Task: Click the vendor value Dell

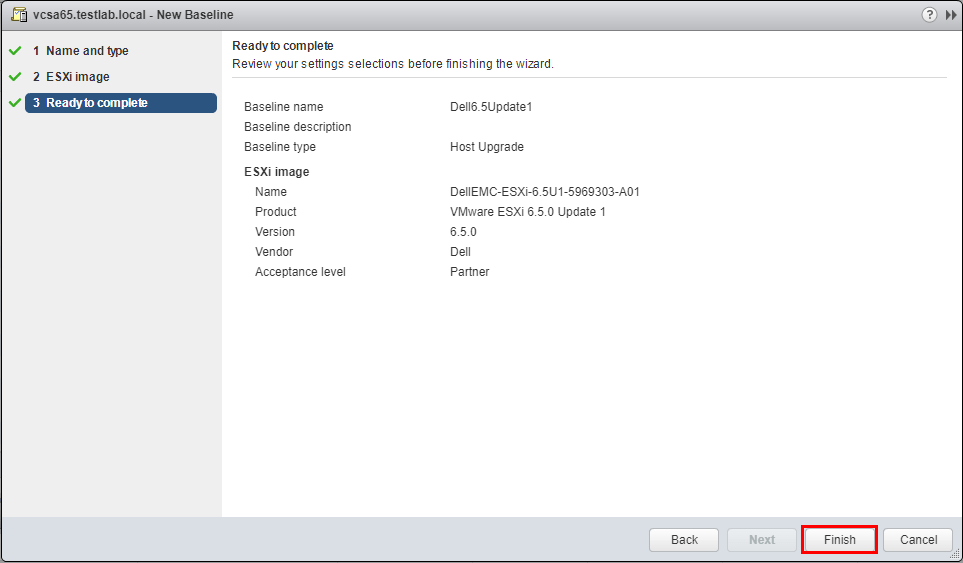Action: click(x=460, y=252)
